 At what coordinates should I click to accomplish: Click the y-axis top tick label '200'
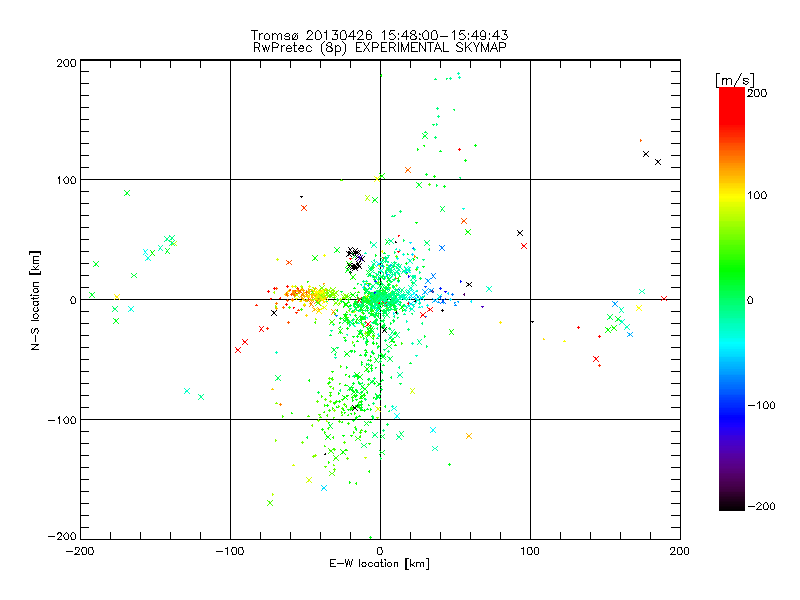(66, 63)
